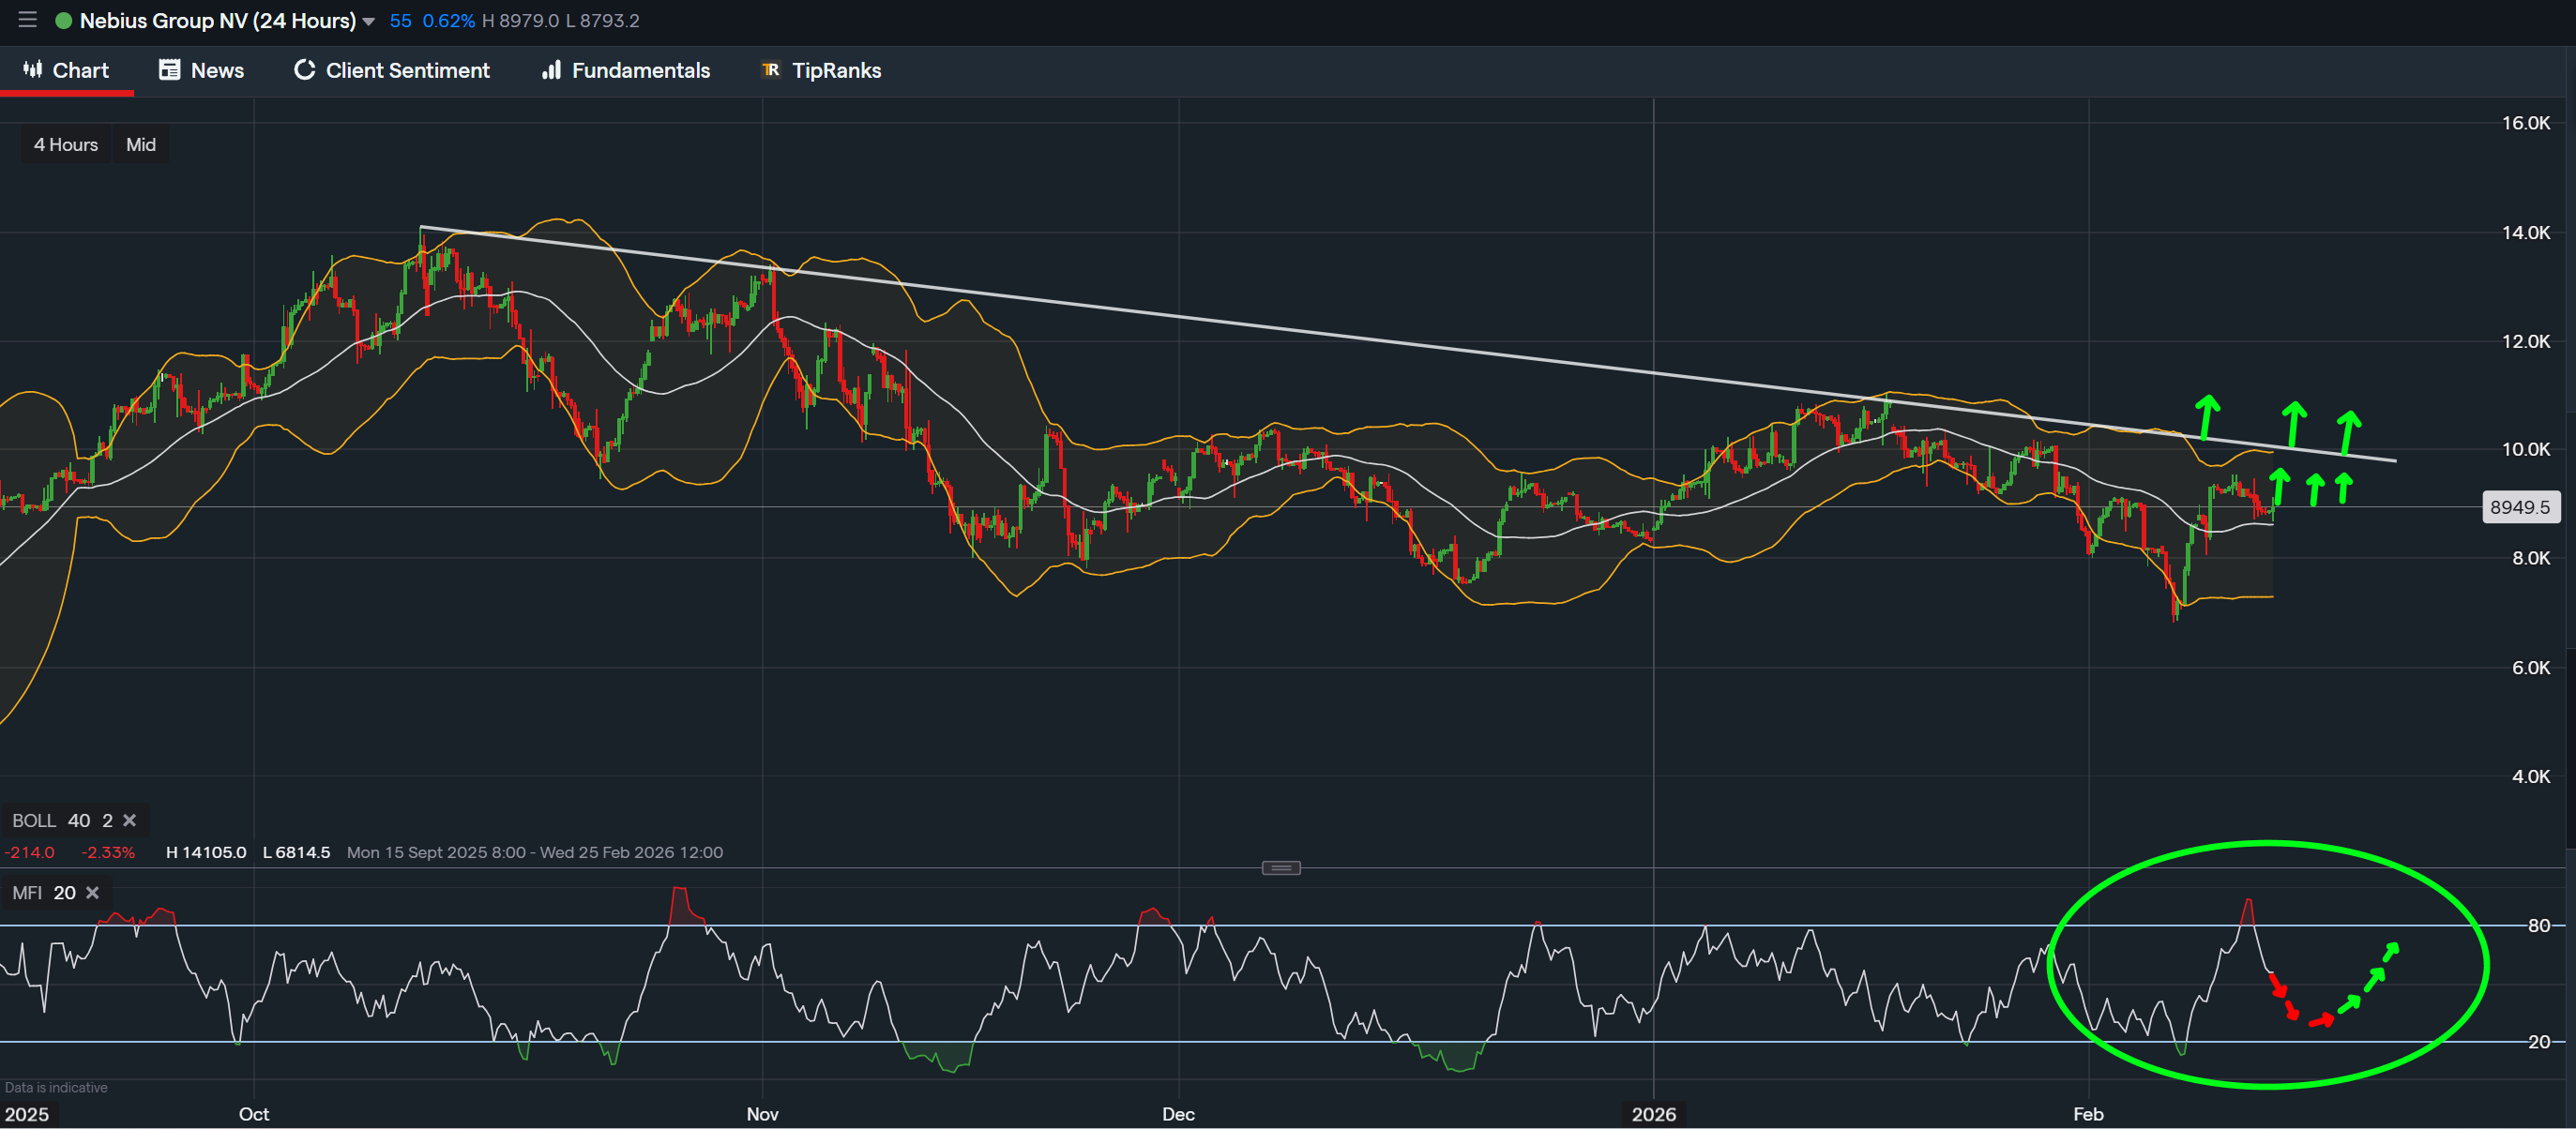Screen dimensions: 2576x1129
Task: Open the hamburger menu icon
Action: tap(27, 20)
